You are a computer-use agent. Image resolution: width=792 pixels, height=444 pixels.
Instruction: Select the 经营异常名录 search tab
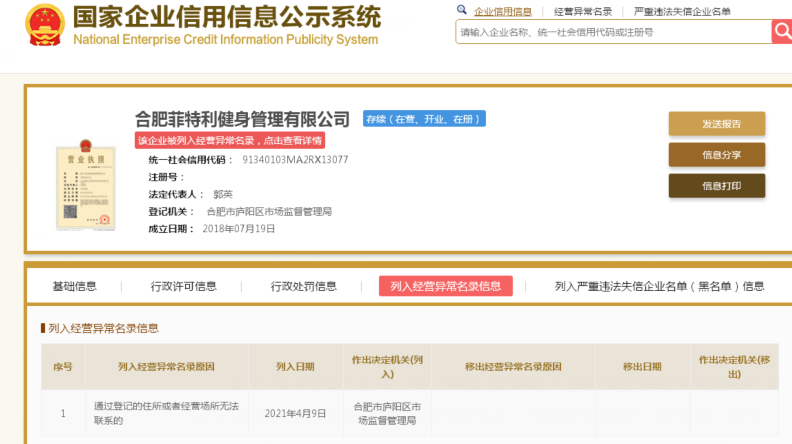pos(583,11)
